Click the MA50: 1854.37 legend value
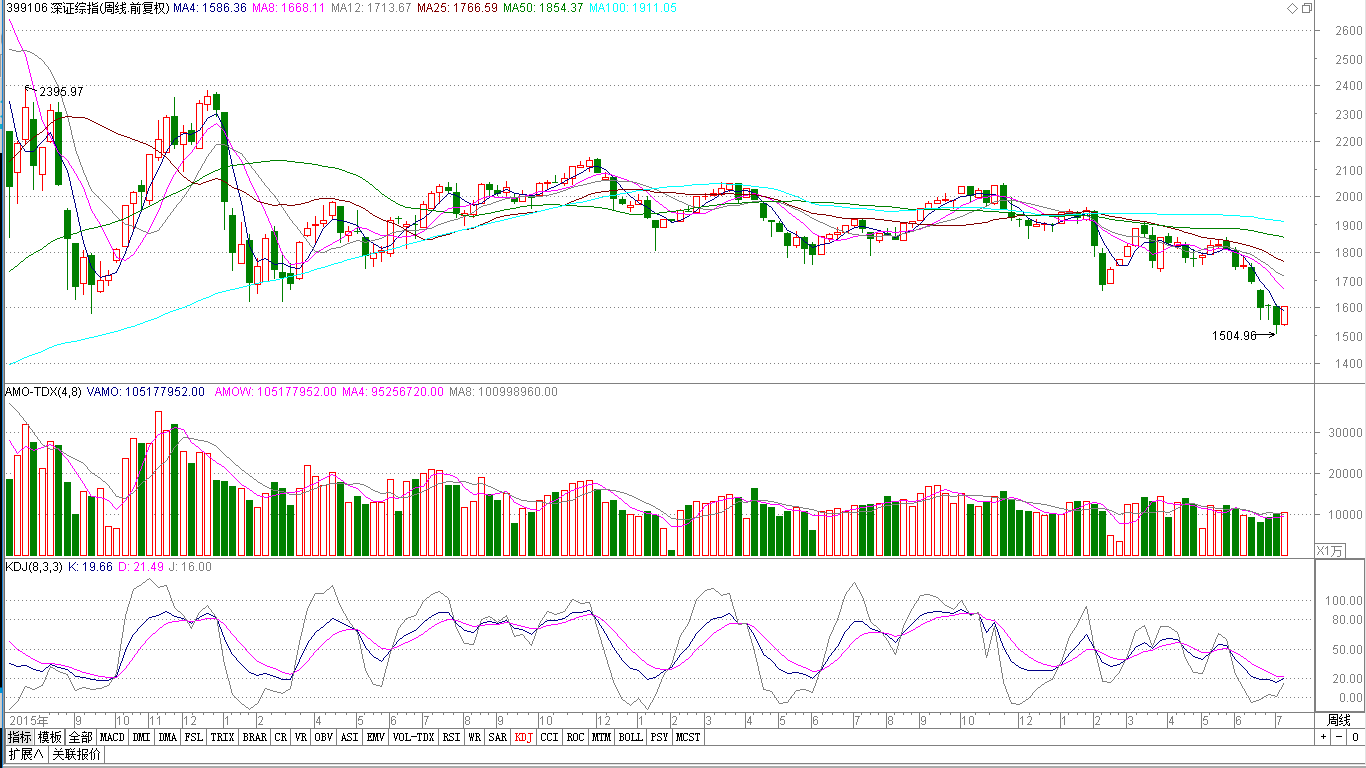This screenshot has height=768, width=1366. (x=544, y=8)
